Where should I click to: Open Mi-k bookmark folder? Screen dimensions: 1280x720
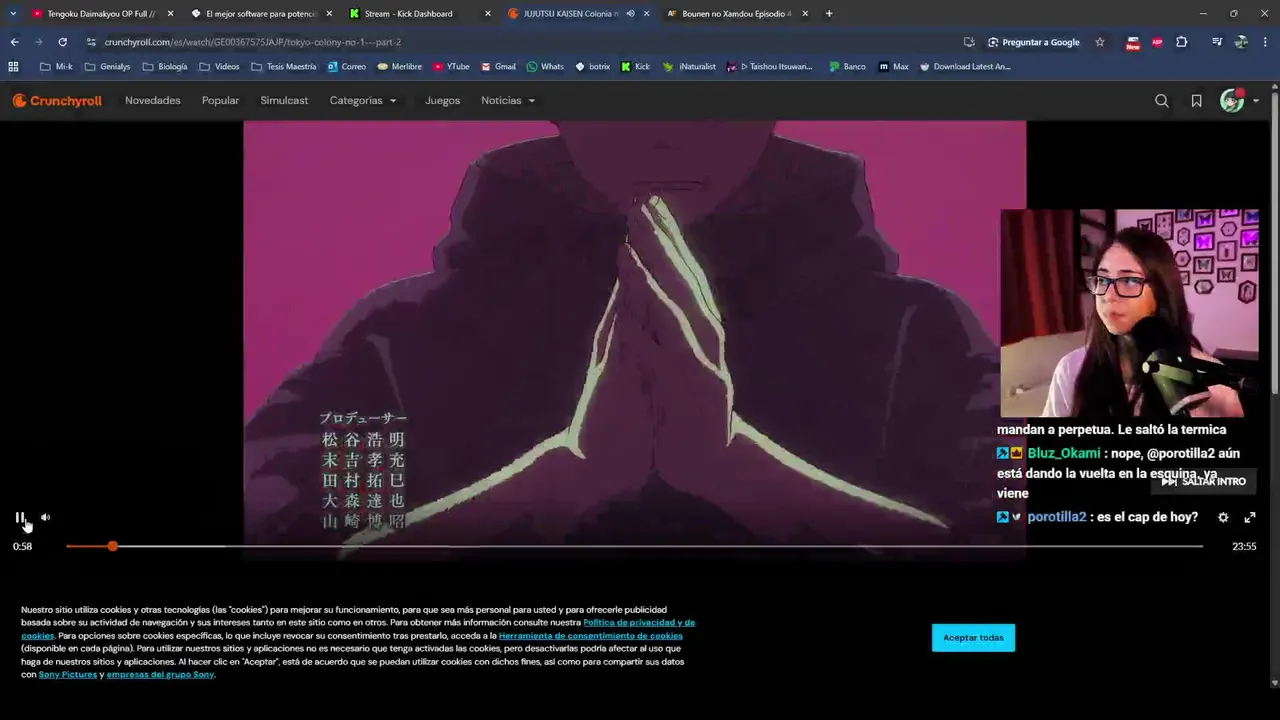(56, 67)
